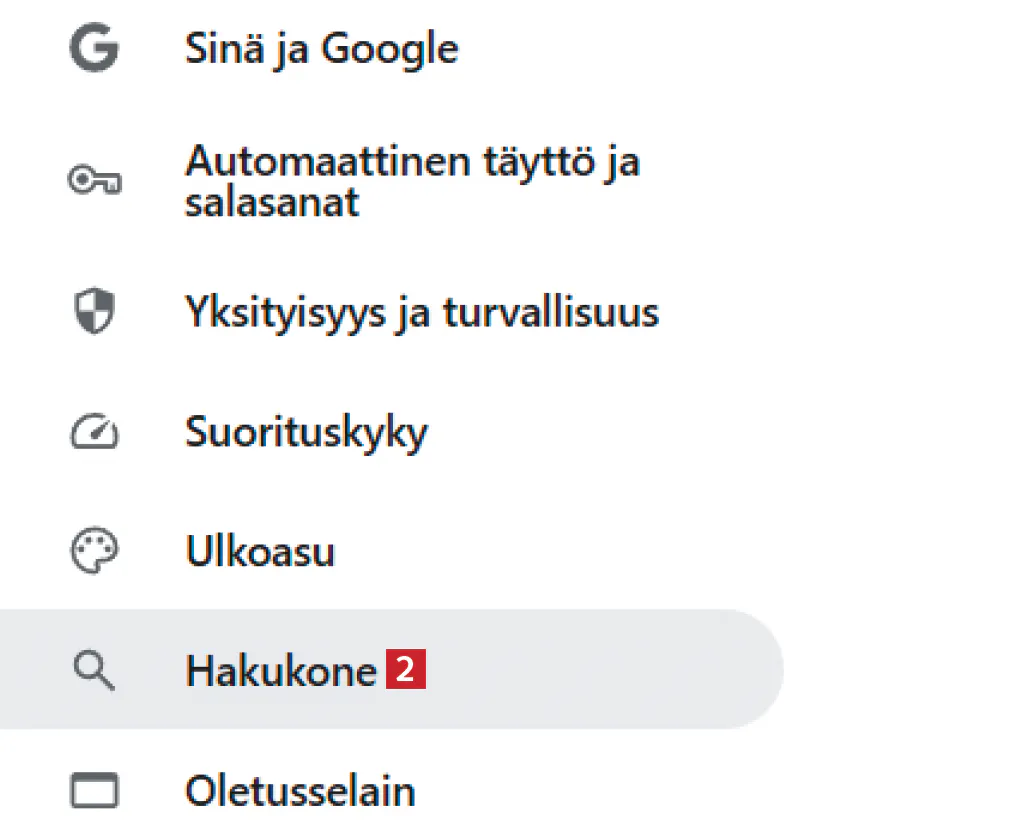Click the speedometer performance icon

pyautogui.click(x=94, y=432)
